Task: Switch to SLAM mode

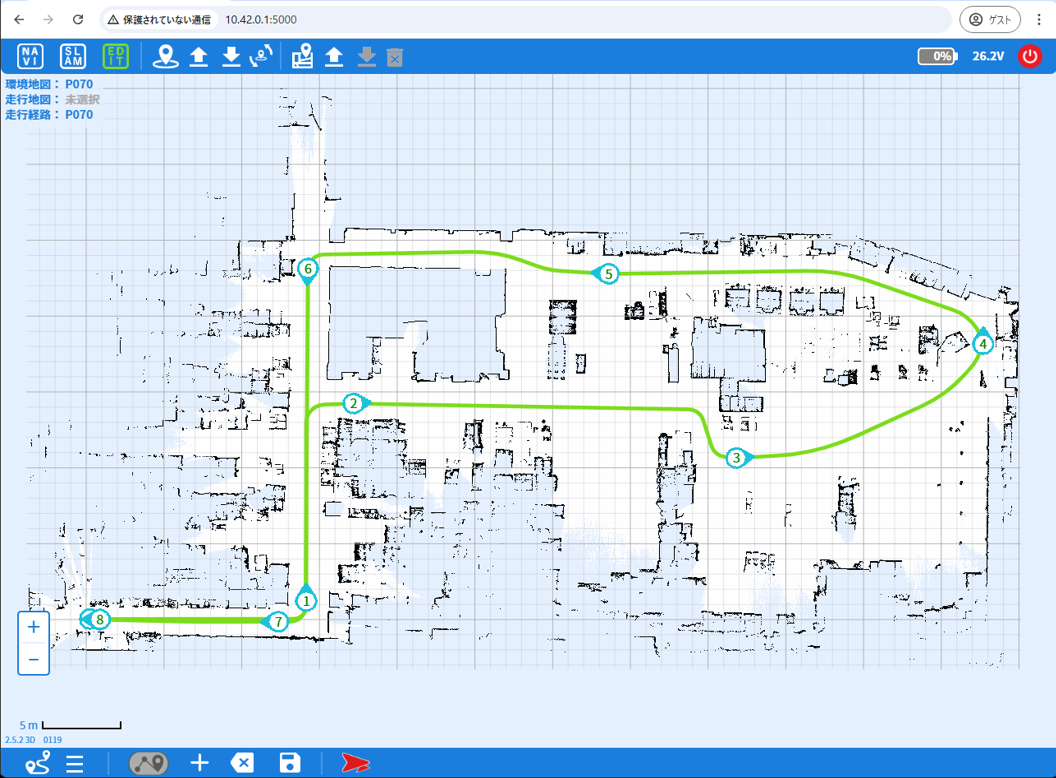Action: [73, 56]
